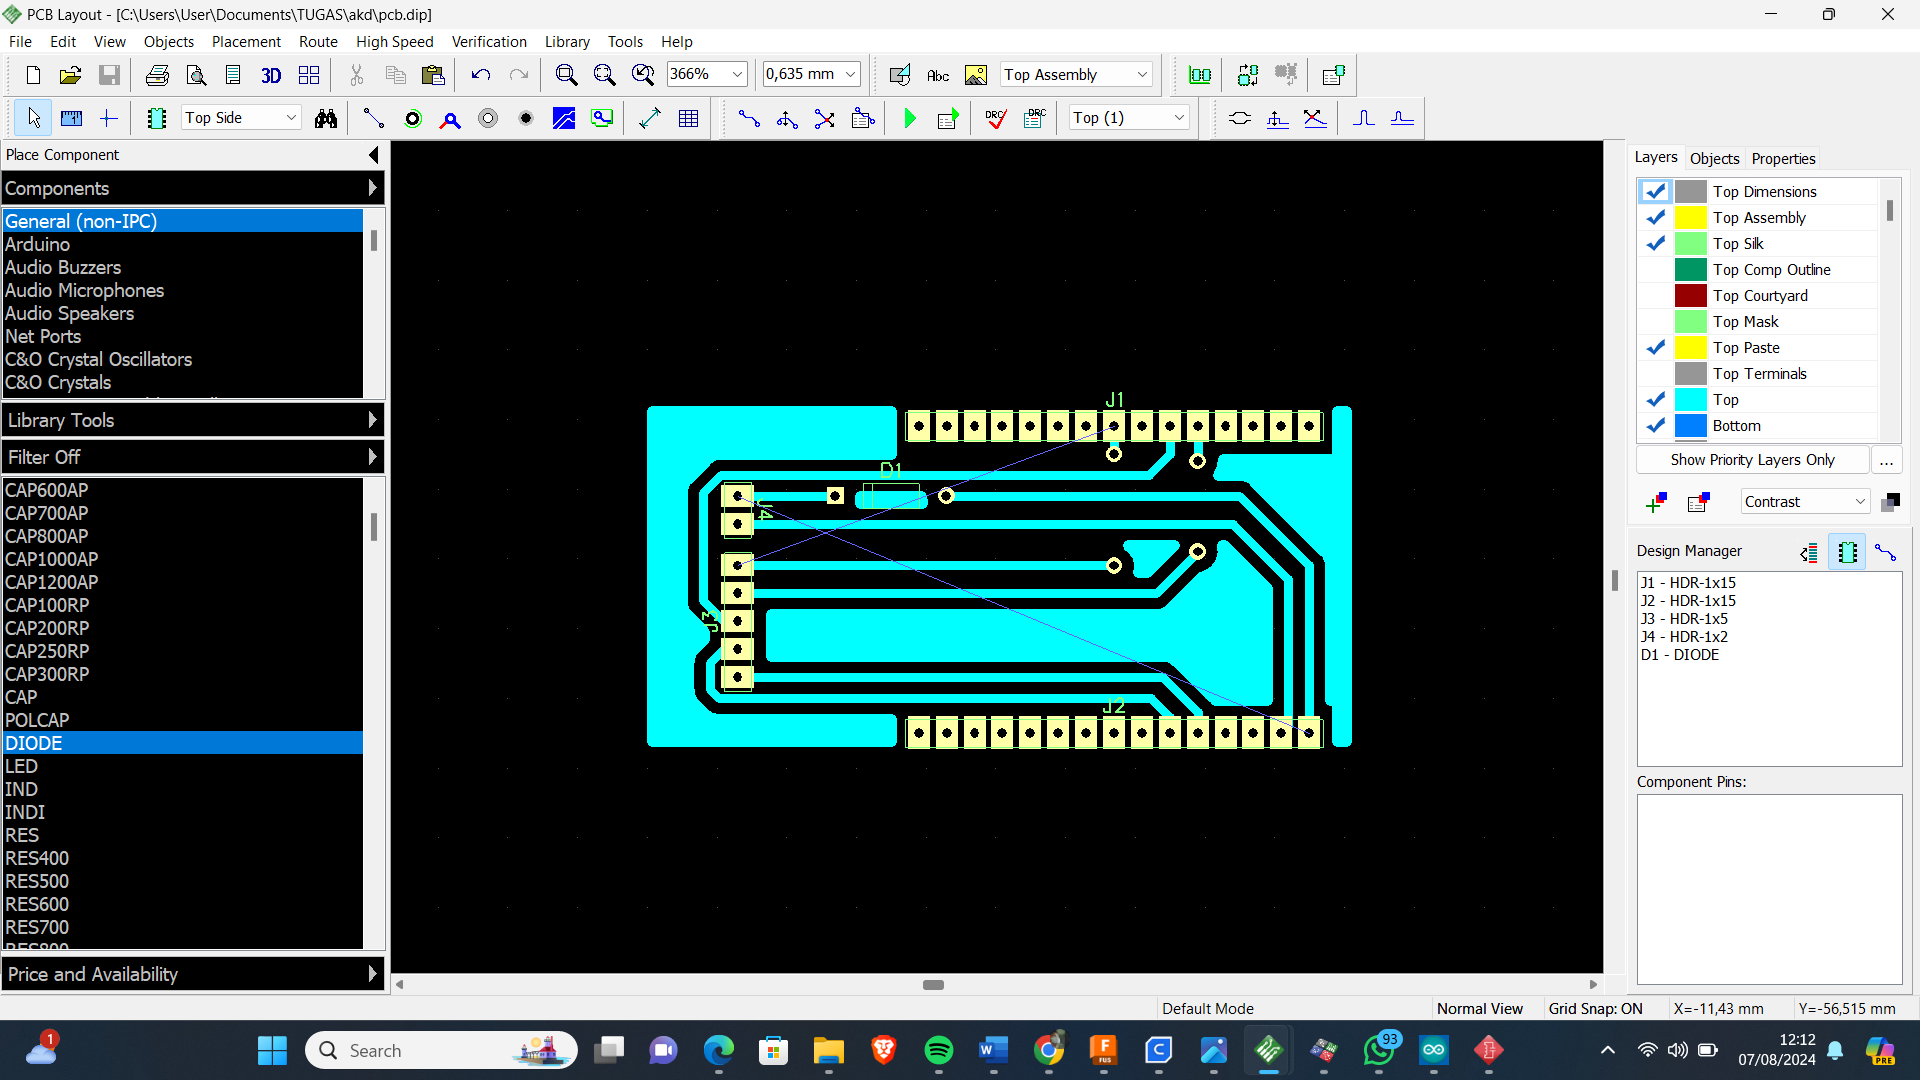Click the Route Track line tool
This screenshot has height=1080, width=1920.
tap(373, 118)
